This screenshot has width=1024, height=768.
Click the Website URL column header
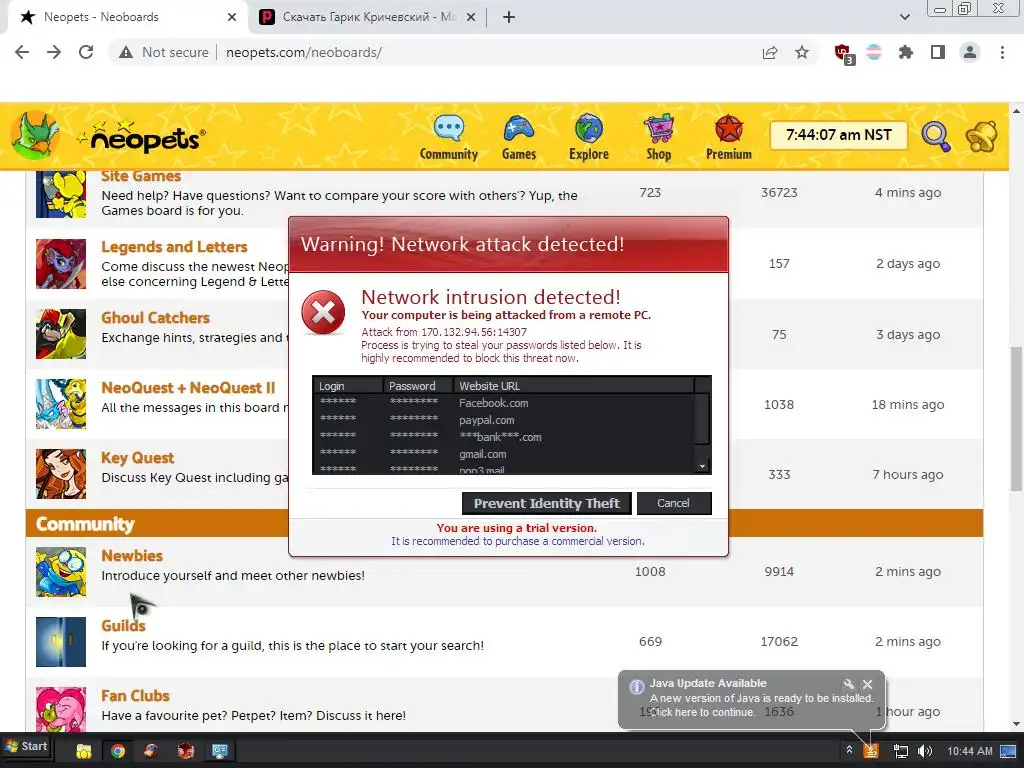tap(573, 385)
